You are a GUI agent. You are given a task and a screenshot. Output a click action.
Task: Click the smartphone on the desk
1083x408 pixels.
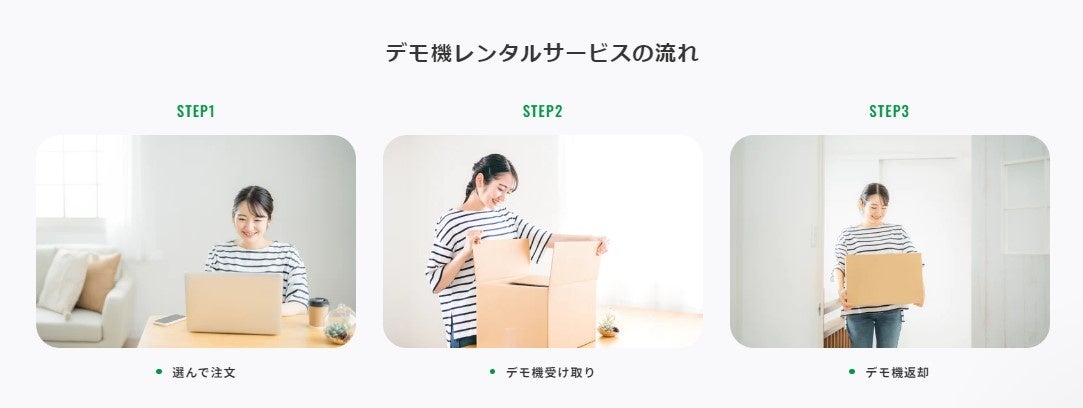pos(169,320)
